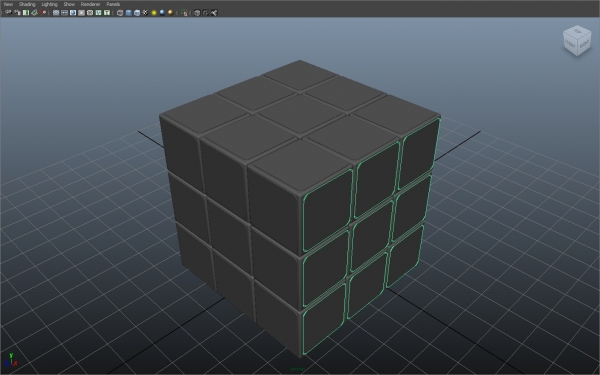
Task: Open the Lighting menu
Action: click(49, 4)
